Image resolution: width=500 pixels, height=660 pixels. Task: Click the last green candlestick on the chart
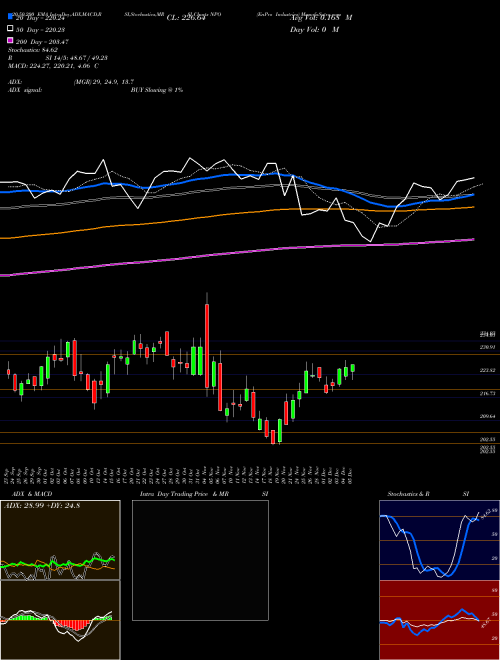(x=353, y=368)
